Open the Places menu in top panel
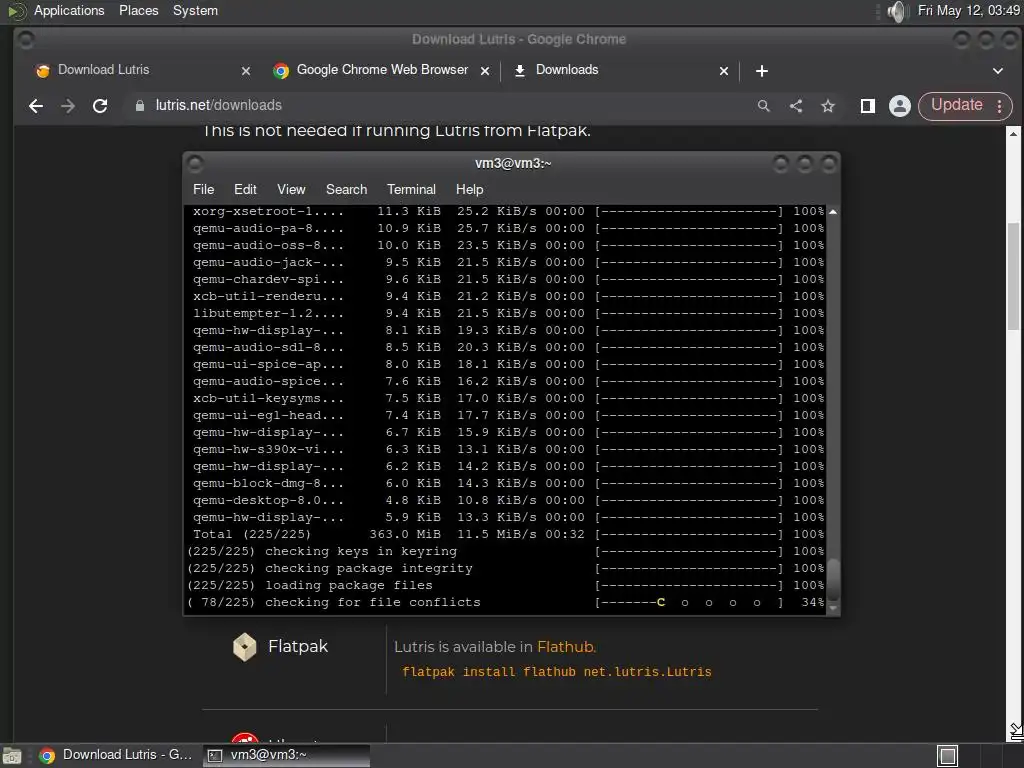Image resolution: width=1024 pixels, height=768 pixels. pyautogui.click(x=138, y=10)
